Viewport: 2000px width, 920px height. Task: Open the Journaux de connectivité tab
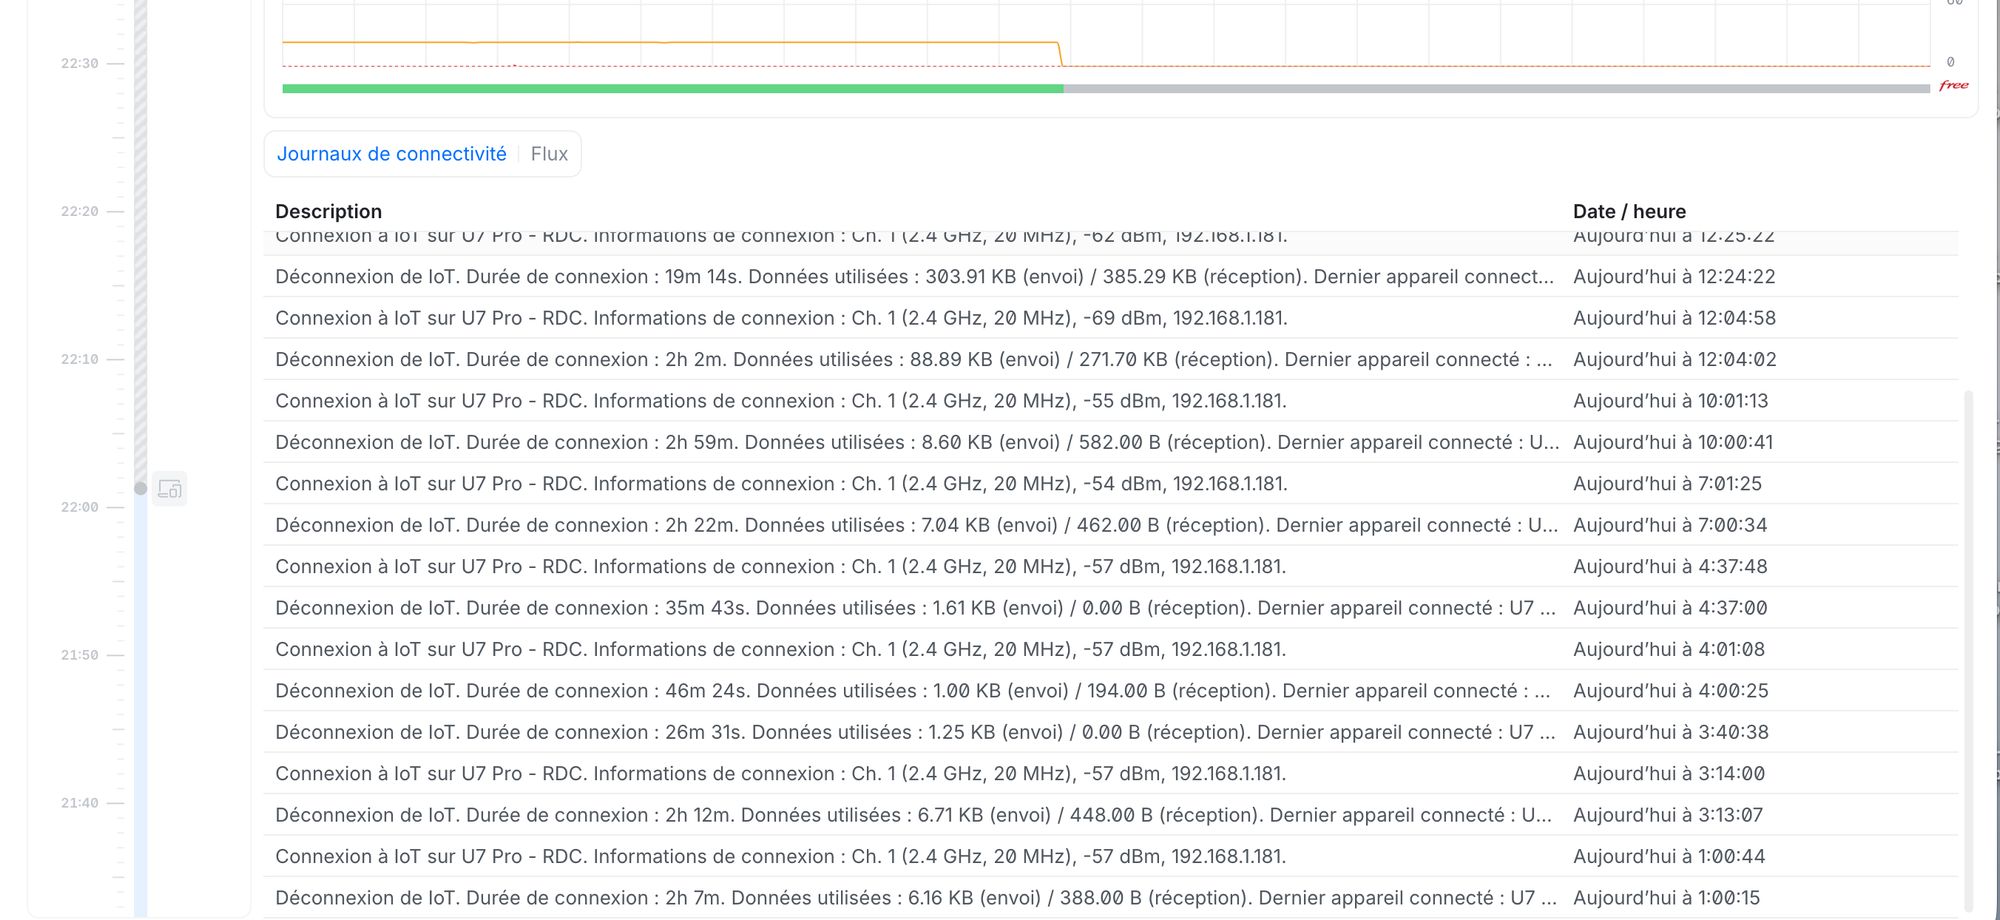[391, 154]
